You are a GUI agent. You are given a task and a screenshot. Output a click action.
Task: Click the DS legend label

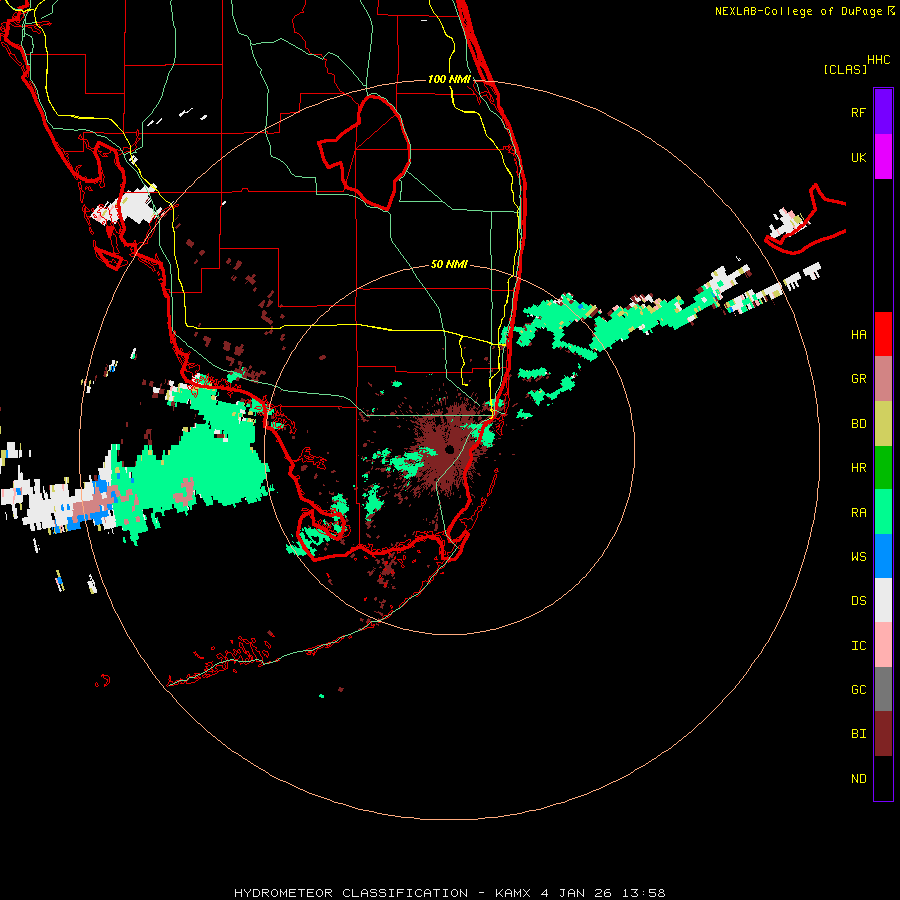pos(858,601)
